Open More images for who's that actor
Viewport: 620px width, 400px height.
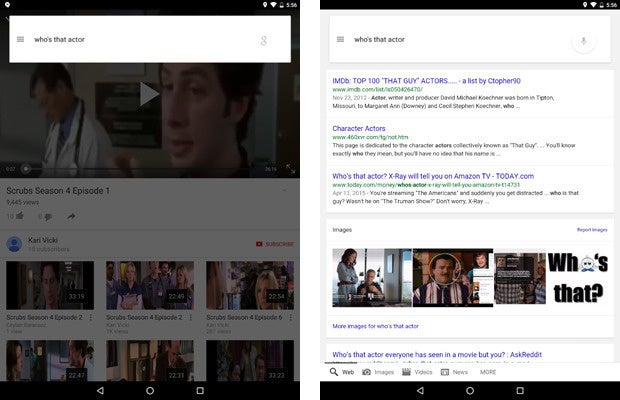[375, 326]
